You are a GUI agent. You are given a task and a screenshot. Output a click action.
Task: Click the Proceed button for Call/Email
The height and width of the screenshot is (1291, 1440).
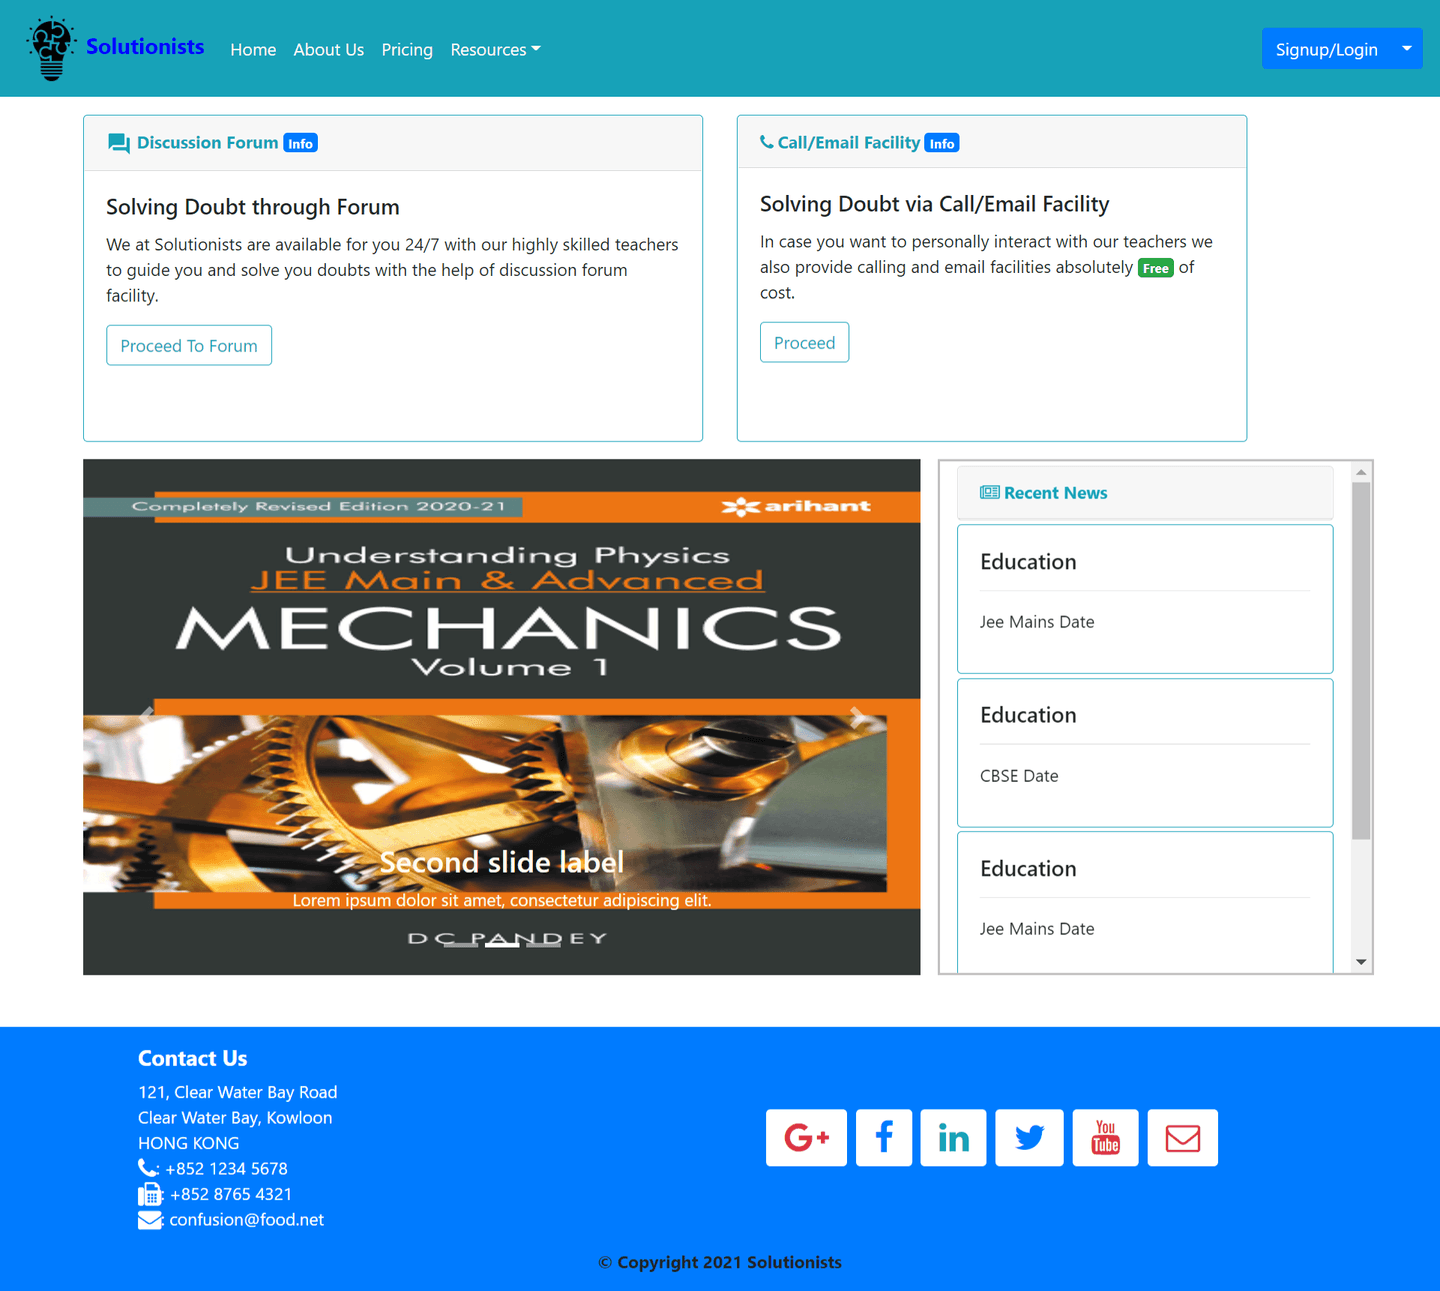click(804, 342)
